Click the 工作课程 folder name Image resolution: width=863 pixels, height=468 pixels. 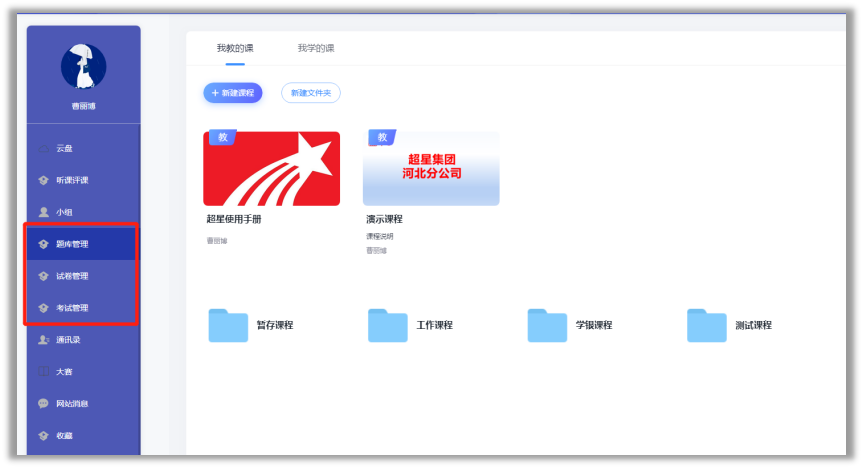coord(435,325)
